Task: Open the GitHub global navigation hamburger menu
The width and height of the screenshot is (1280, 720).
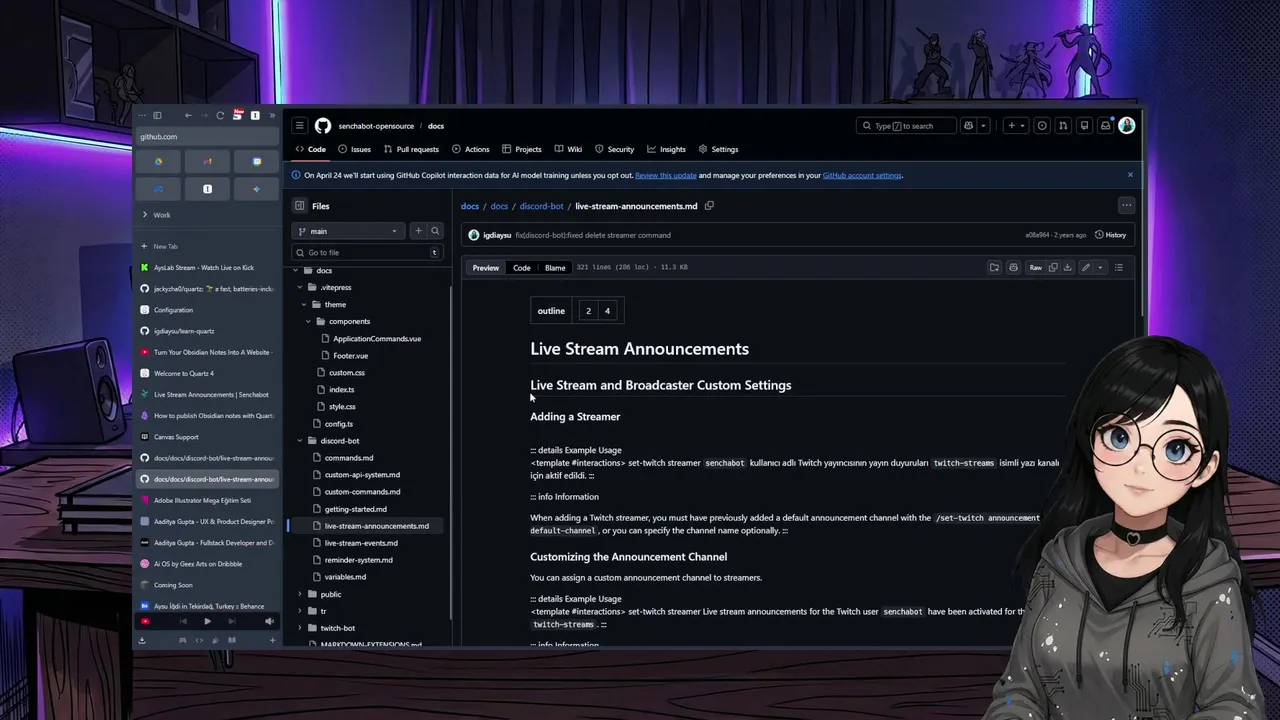Action: point(299,126)
